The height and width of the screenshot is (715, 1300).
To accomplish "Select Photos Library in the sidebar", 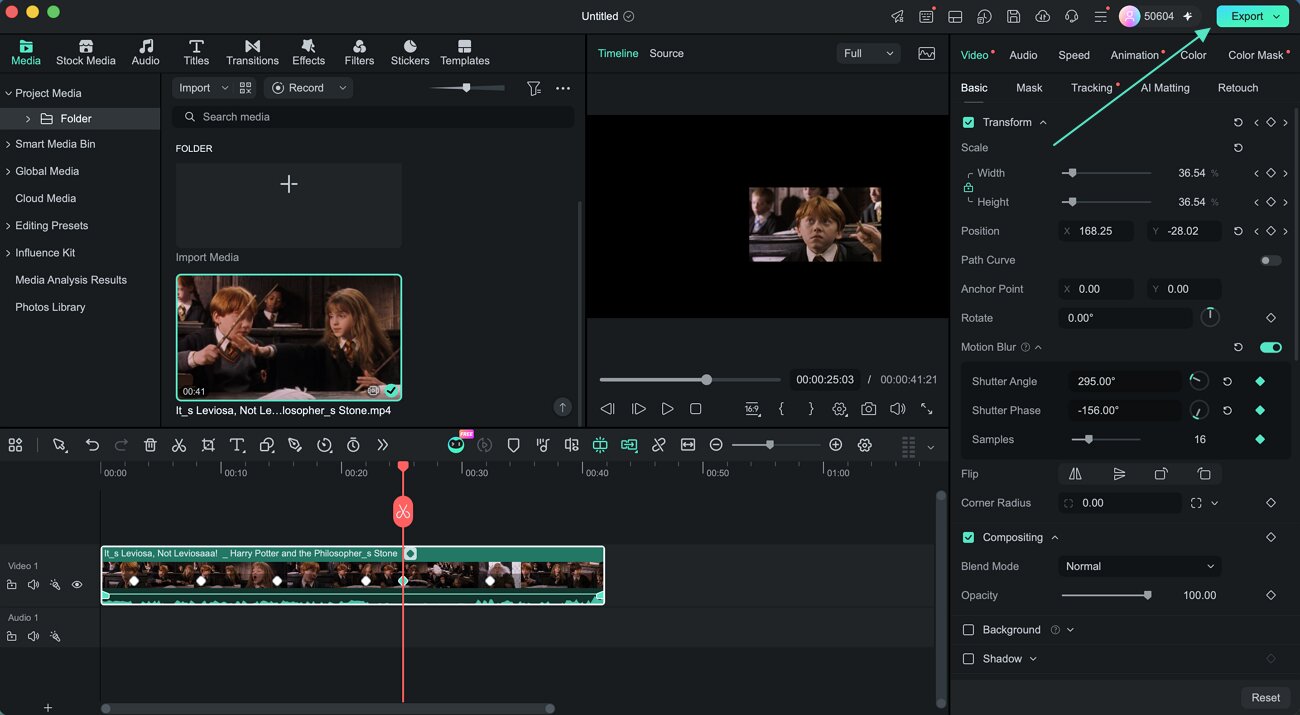I will [x=50, y=307].
